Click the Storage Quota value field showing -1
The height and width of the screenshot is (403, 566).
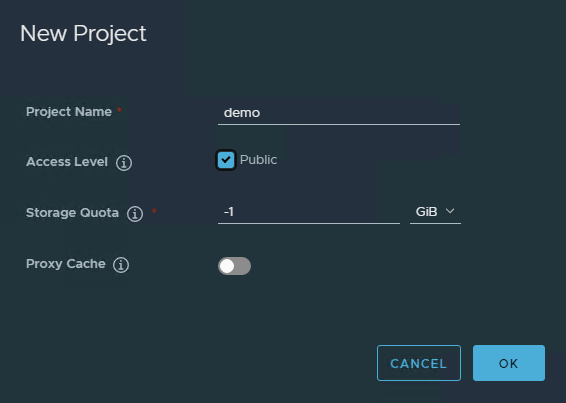[x=309, y=212]
